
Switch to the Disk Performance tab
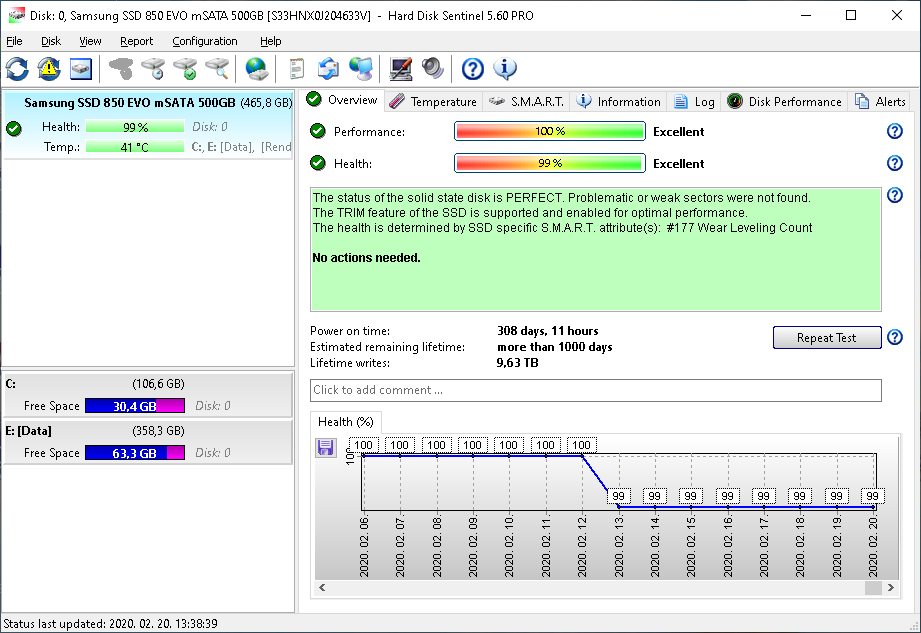click(784, 102)
